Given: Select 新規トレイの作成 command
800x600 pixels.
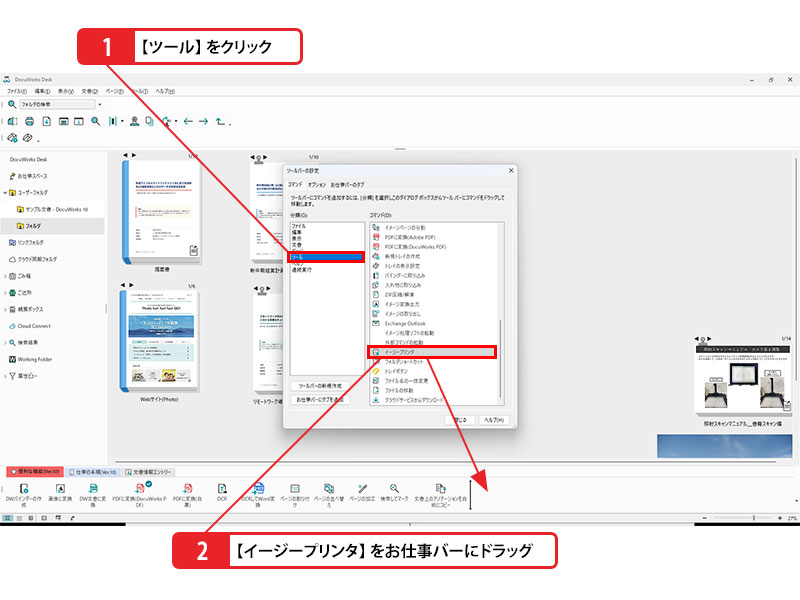Looking at the screenshot, I should click(x=403, y=257).
